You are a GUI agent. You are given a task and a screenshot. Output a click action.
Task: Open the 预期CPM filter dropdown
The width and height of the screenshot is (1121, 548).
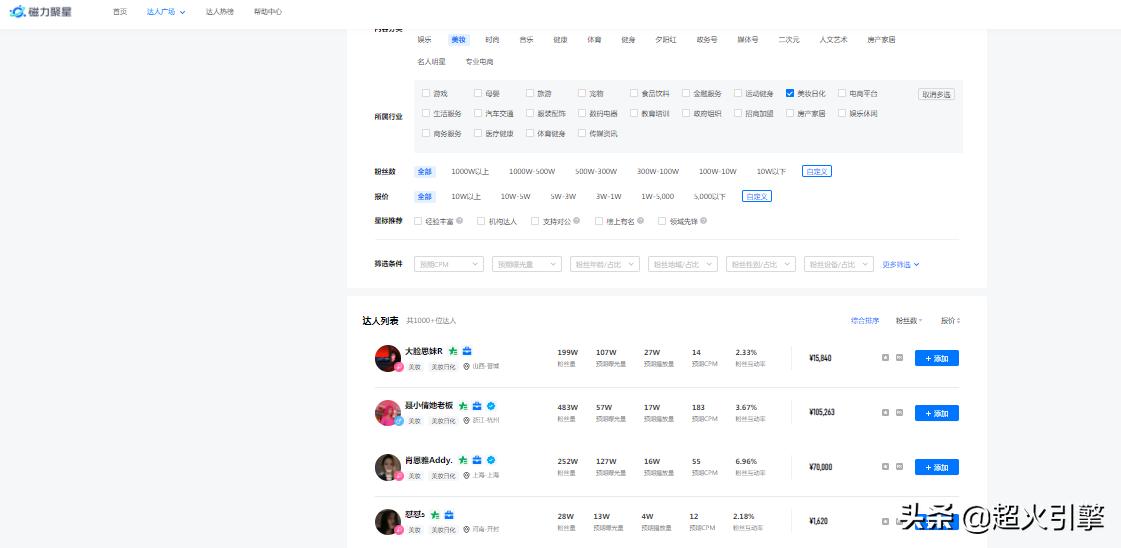tap(449, 264)
